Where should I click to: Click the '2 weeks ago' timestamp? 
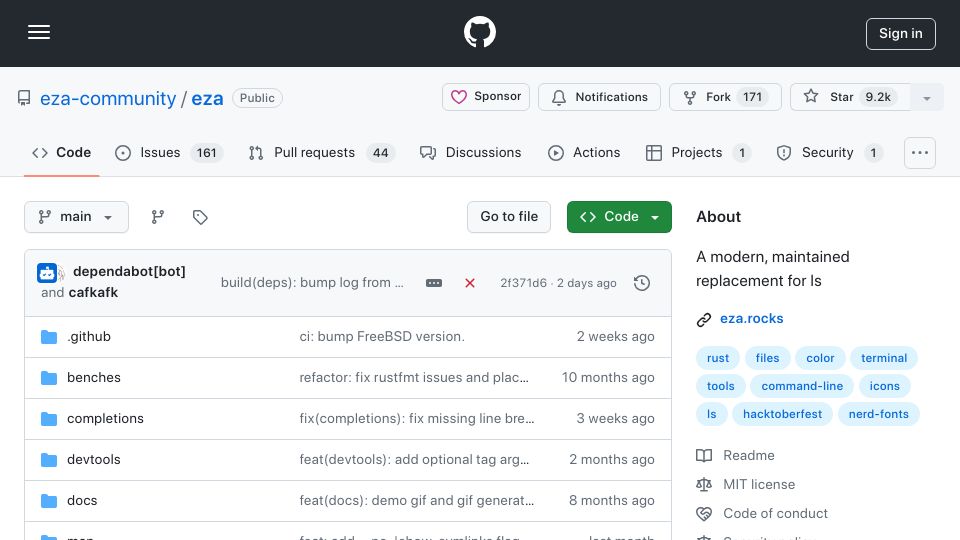tap(615, 336)
